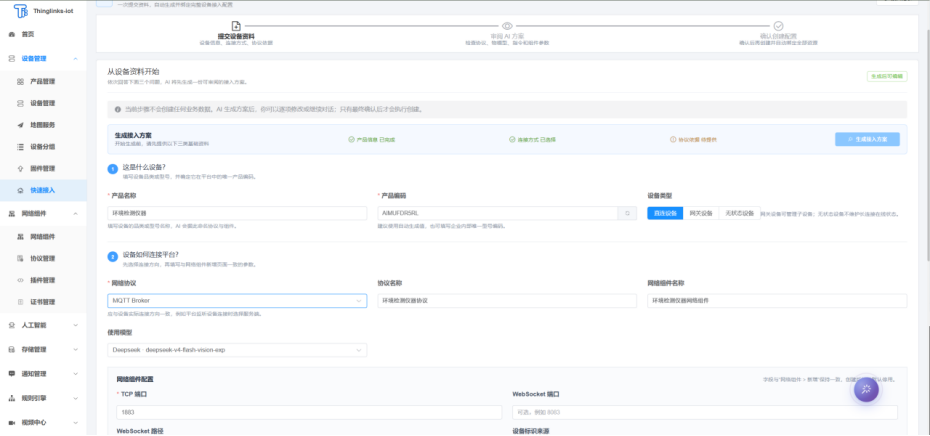930x436 pixels.
Task: Open child 网络组件 item above 协议管理
Action: coord(43,237)
